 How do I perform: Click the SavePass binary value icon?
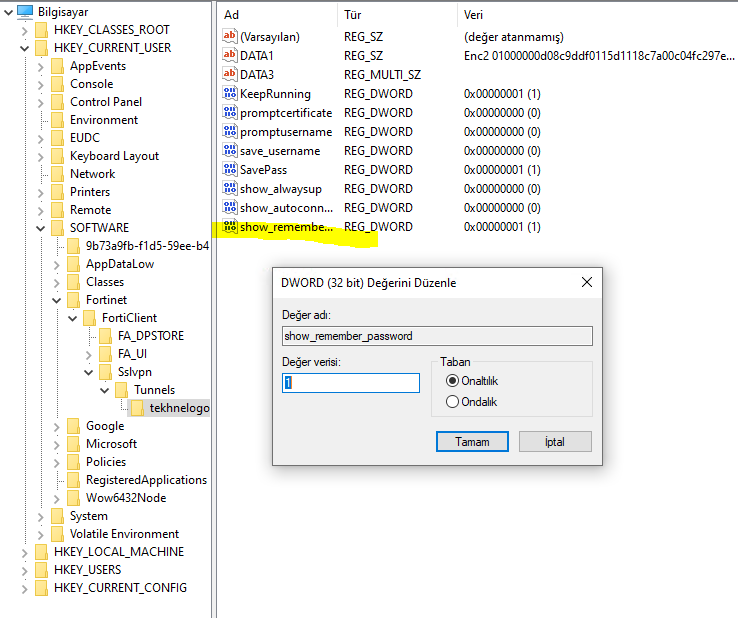[x=230, y=170]
